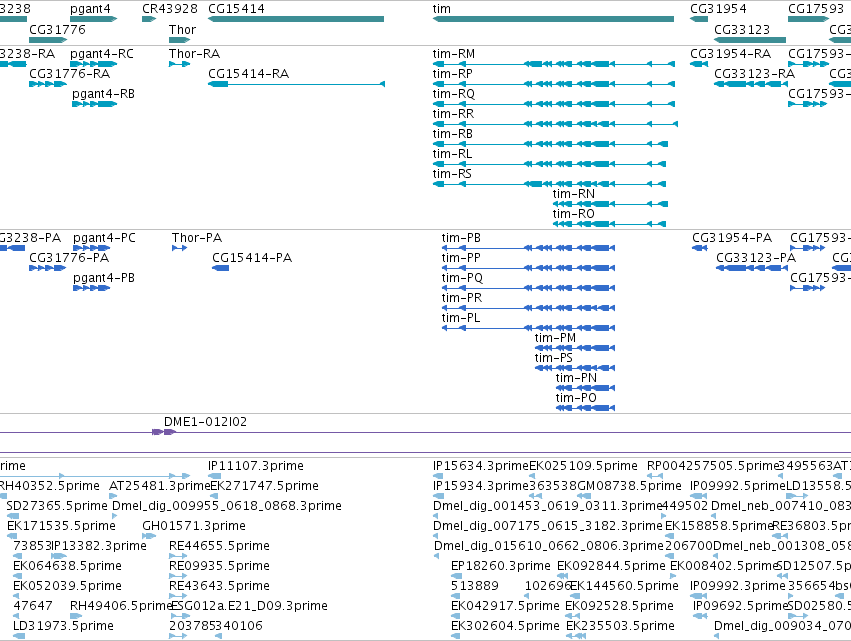
Task: Click the CG31776-PA protein feature
Action: (x=48, y=268)
